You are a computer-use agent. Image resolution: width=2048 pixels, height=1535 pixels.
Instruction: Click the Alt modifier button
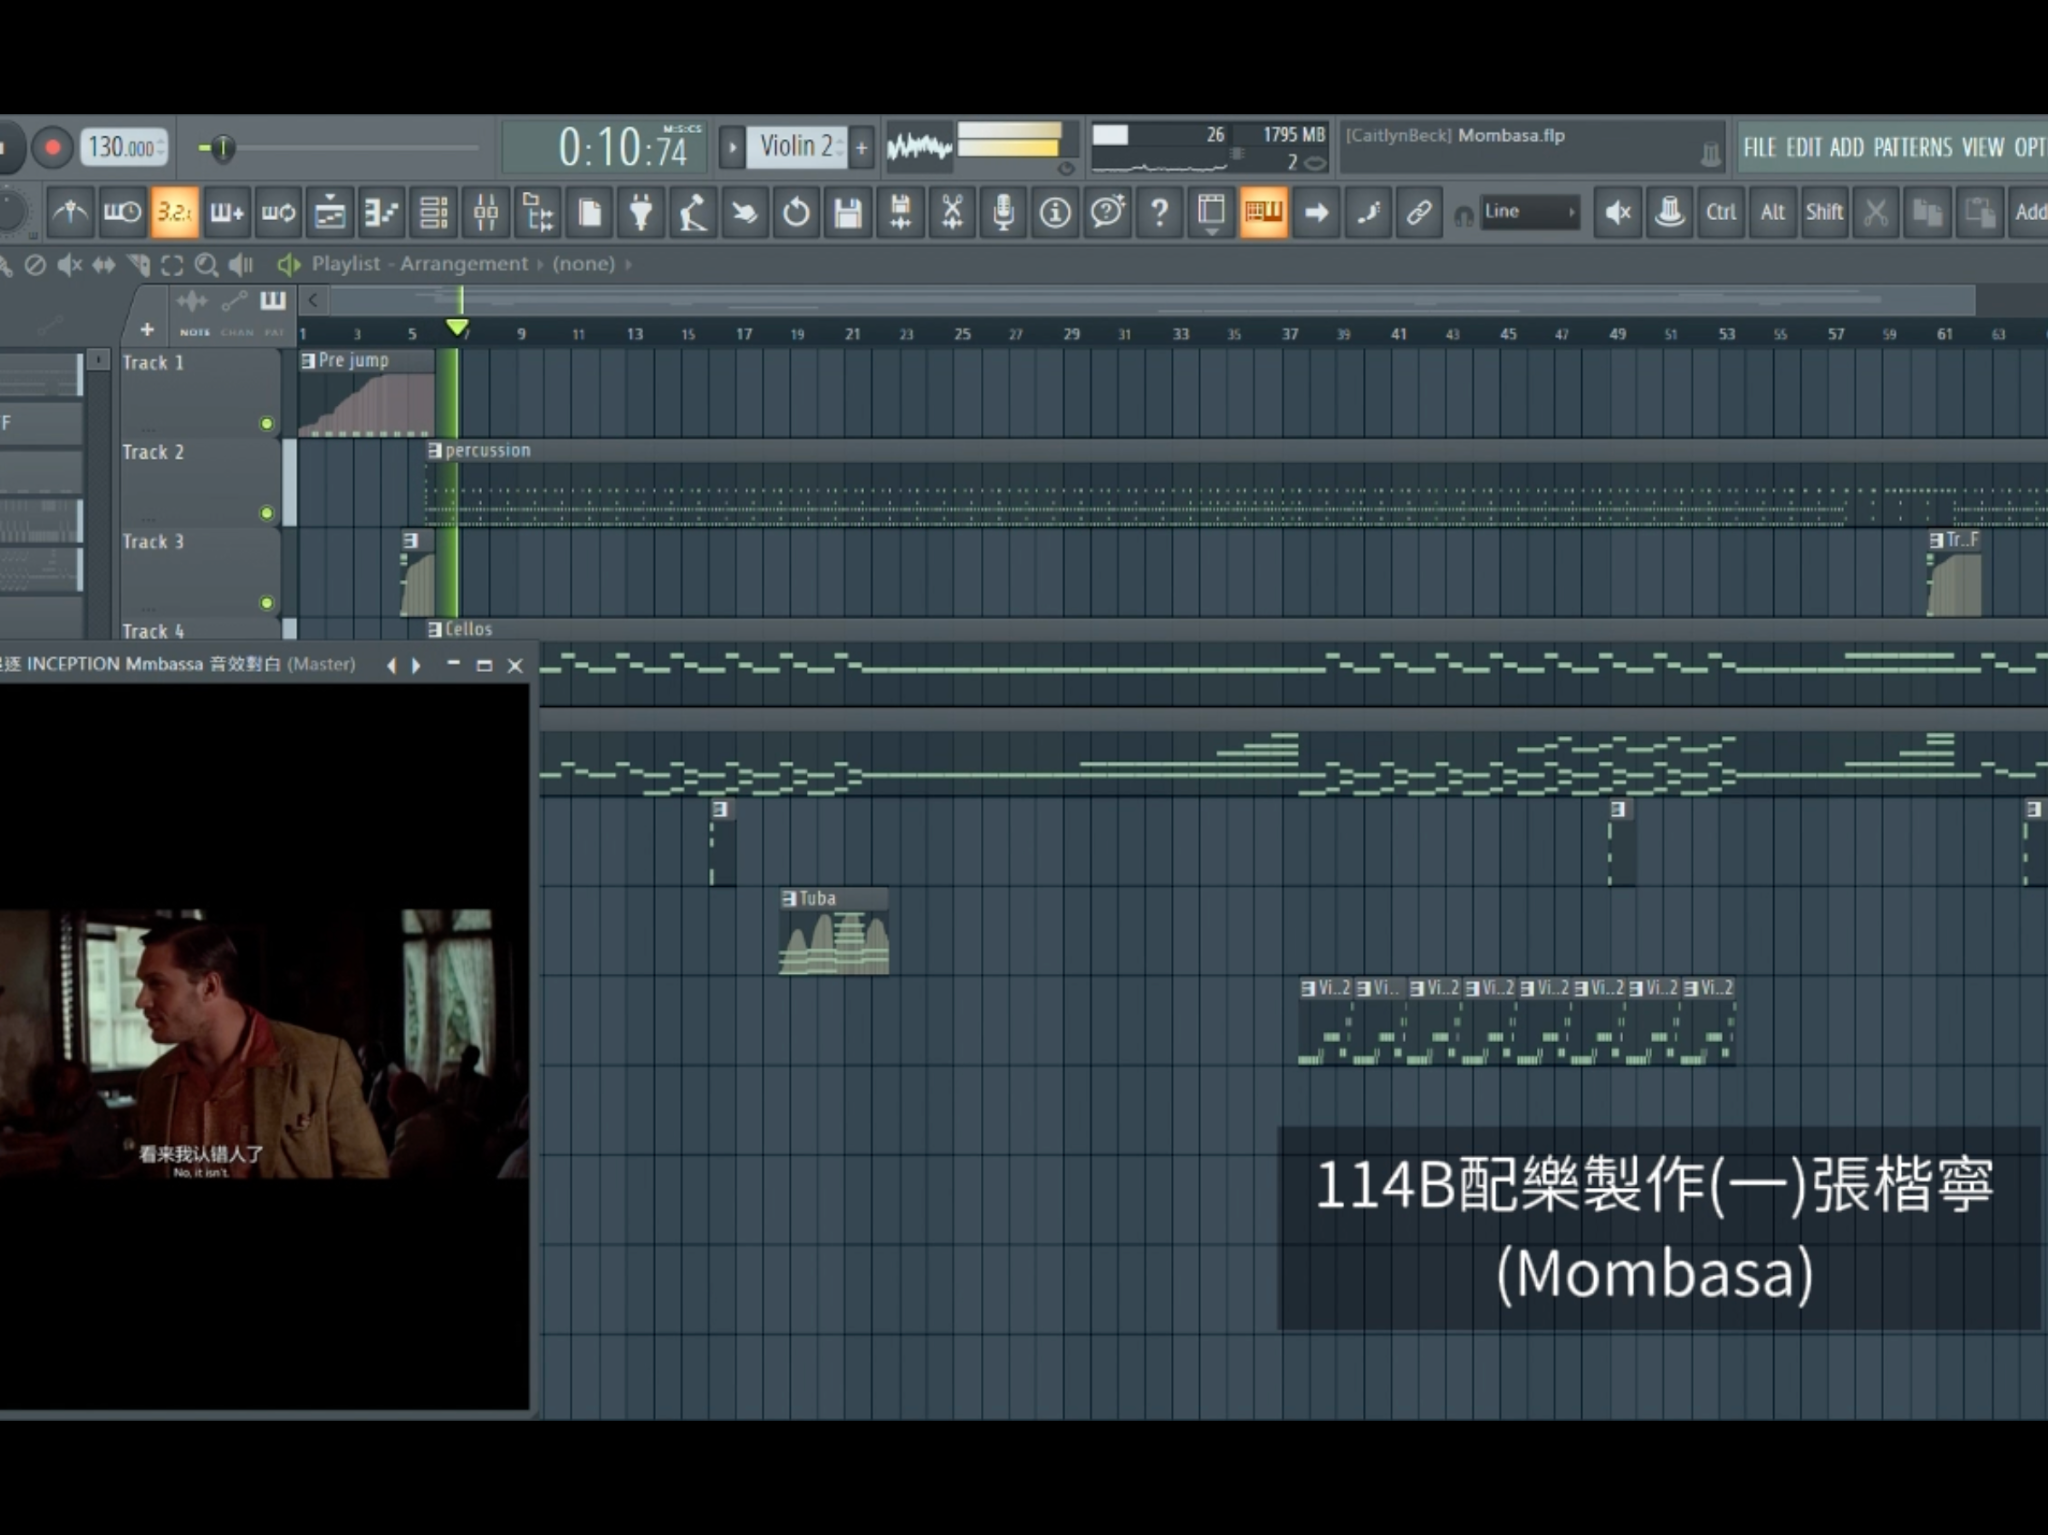coord(1773,212)
